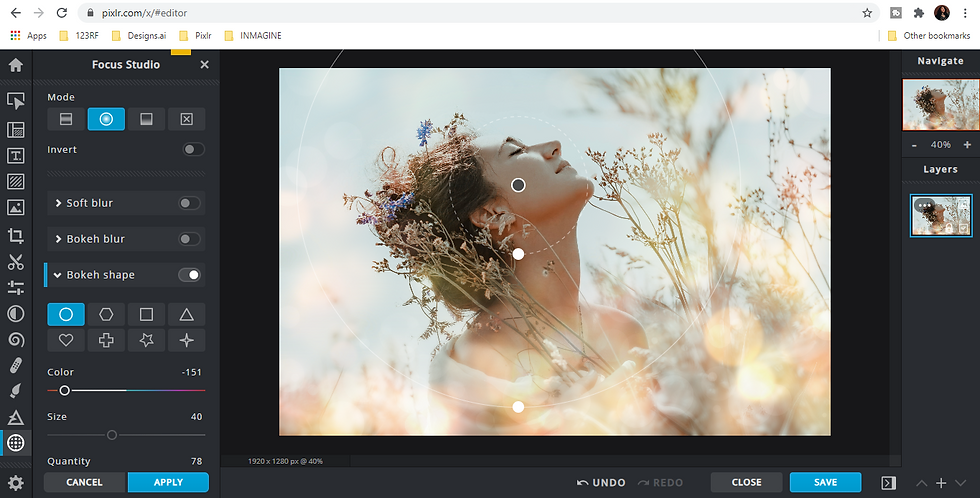The height and width of the screenshot is (498, 980).
Task: Select the Text tool
Action: pyautogui.click(x=16, y=156)
